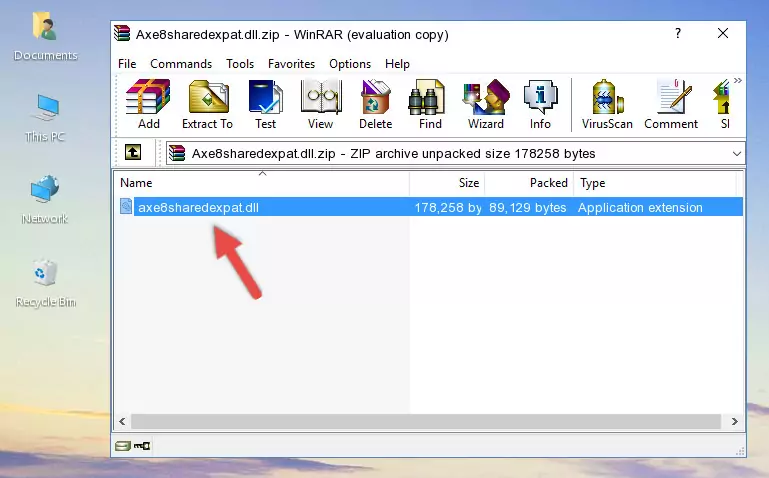Viewport: 769px width, 478px height.
Task: Open the Tools menu
Action: (x=240, y=64)
